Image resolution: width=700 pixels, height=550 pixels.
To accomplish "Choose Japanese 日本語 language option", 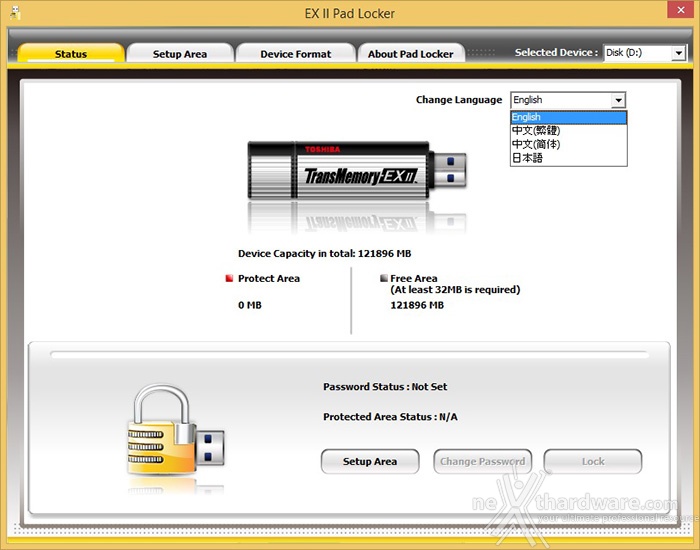I will 569,158.
